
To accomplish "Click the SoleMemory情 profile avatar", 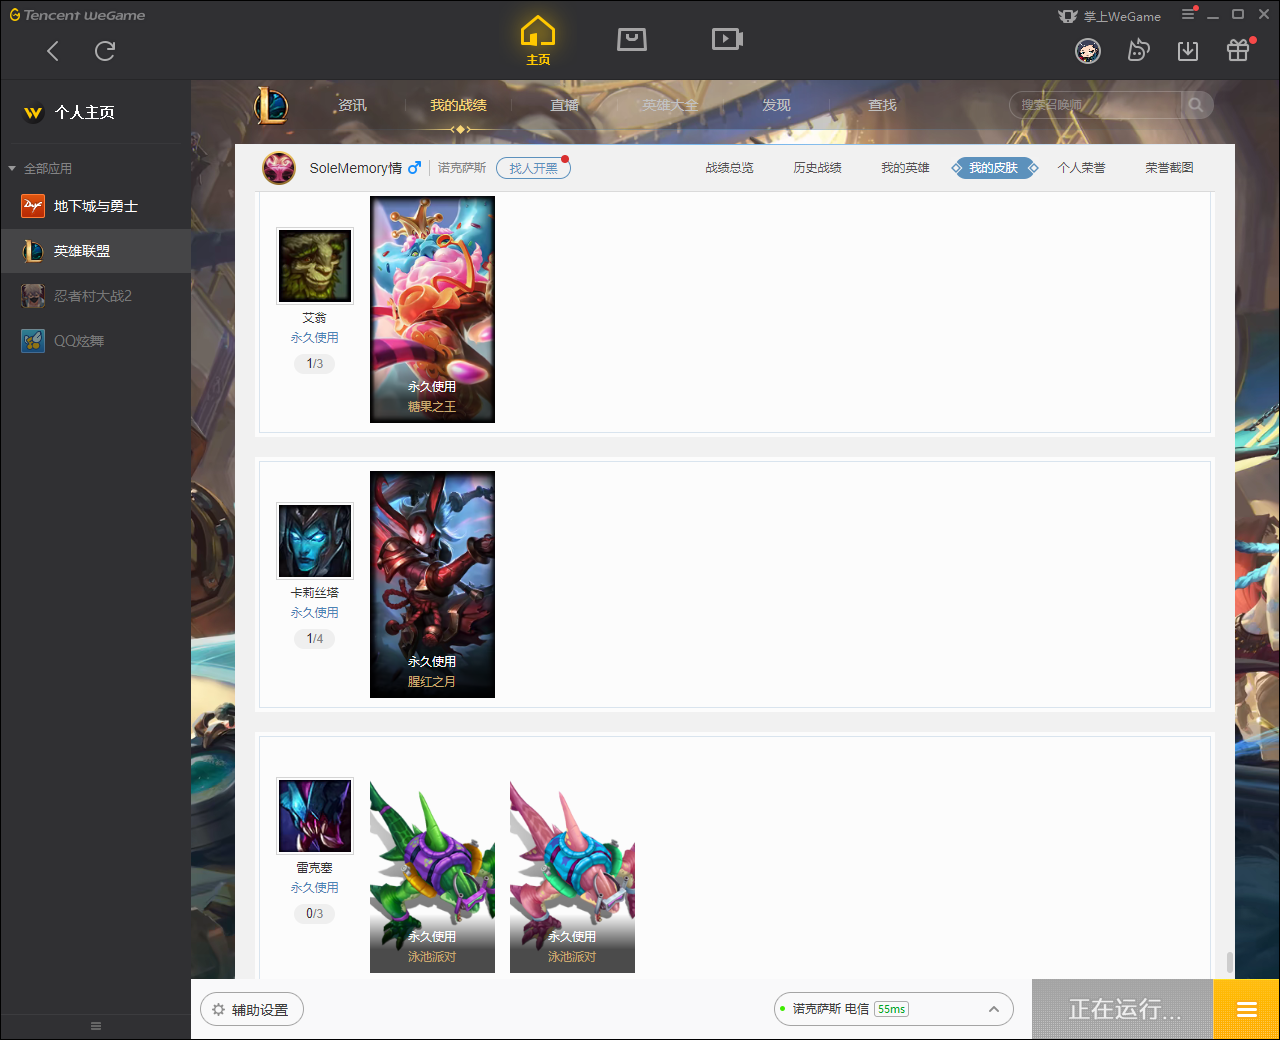I will [x=279, y=168].
